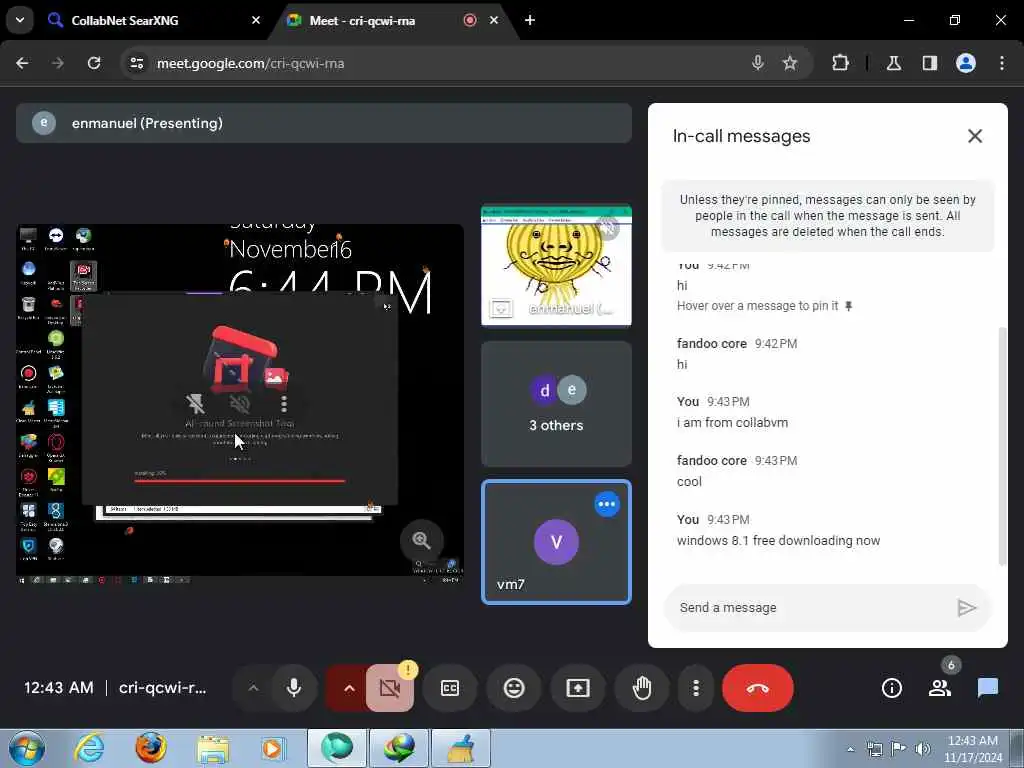This screenshot has width=1024, height=768.
Task: Open Windows Explorer folder icon
Action: pyautogui.click(x=213, y=748)
